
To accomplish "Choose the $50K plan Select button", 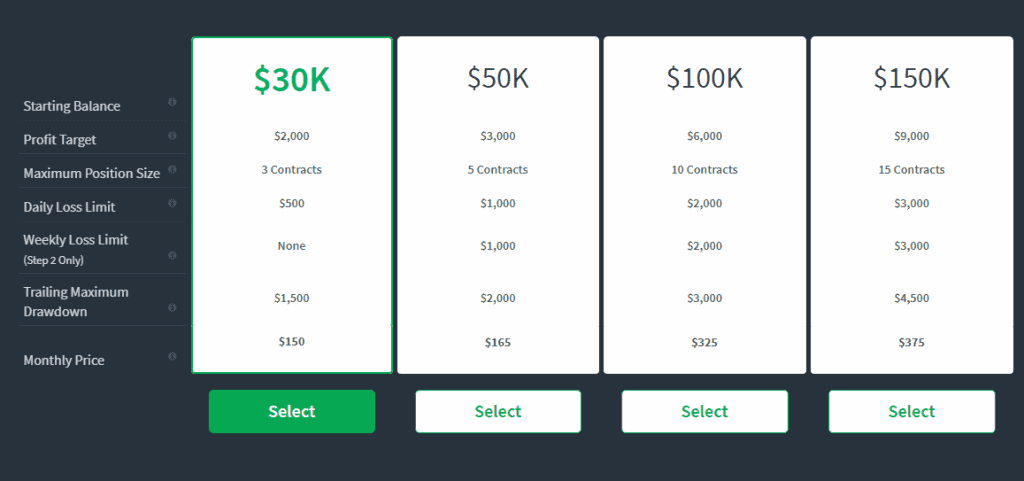I will coord(498,411).
